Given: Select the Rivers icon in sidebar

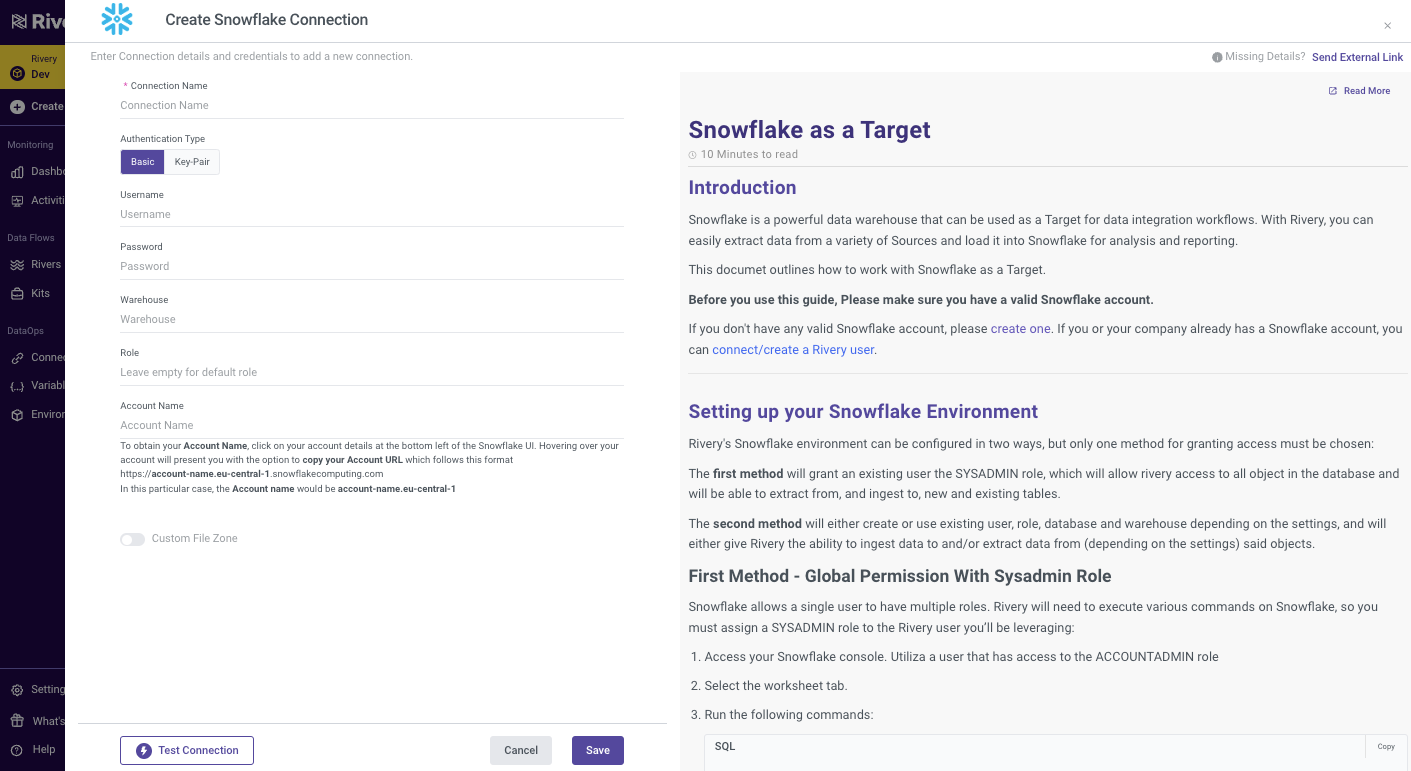Looking at the screenshot, I should pos(17,265).
